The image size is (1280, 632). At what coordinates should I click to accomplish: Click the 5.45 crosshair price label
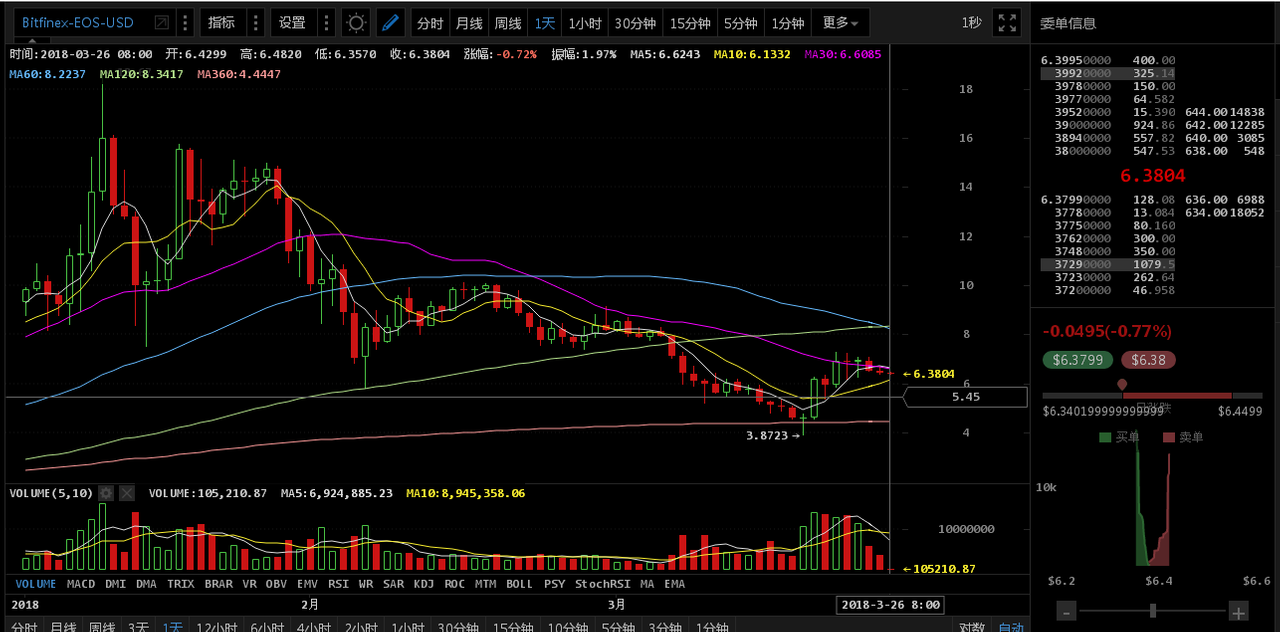[x=965, y=397]
